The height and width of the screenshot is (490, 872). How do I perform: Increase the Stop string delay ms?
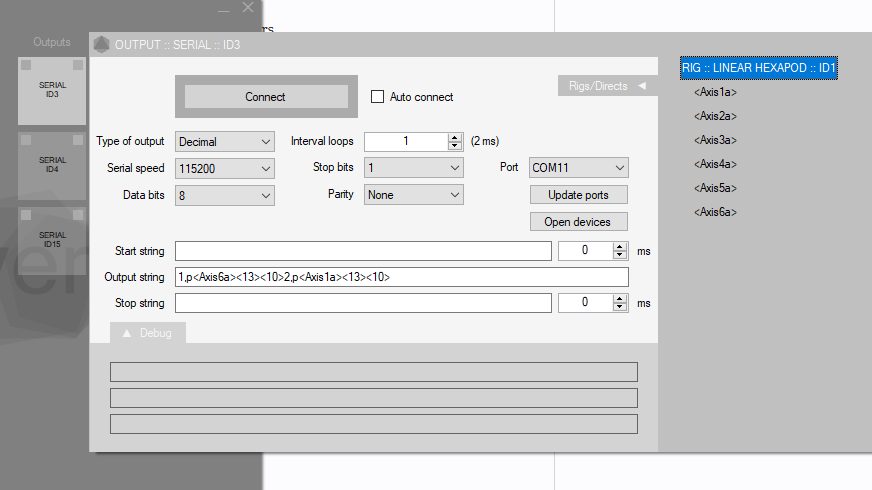[x=620, y=299]
